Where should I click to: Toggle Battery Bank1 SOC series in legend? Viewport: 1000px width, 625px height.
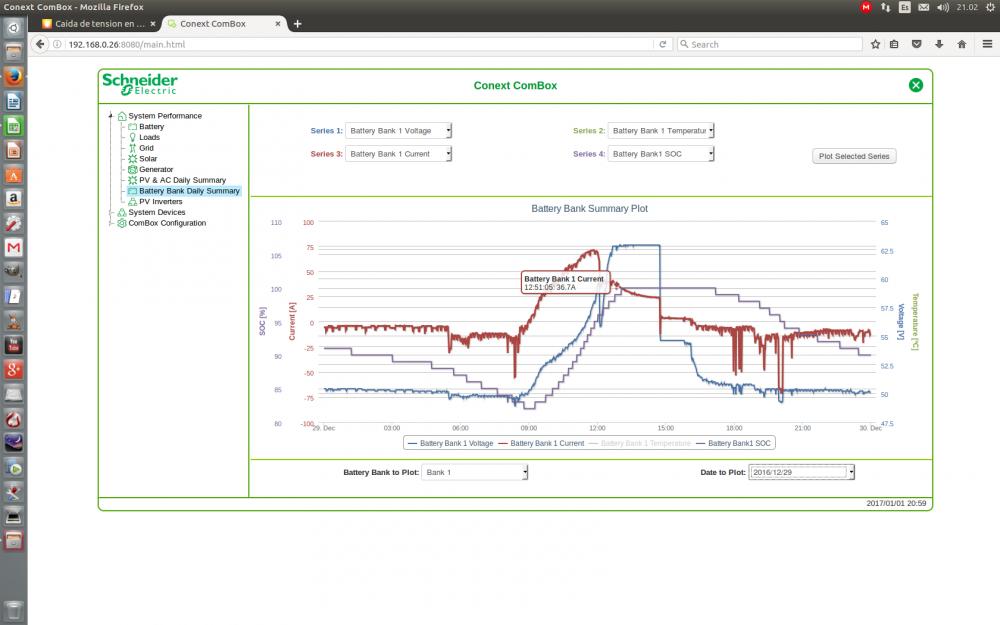pos(733,443)
